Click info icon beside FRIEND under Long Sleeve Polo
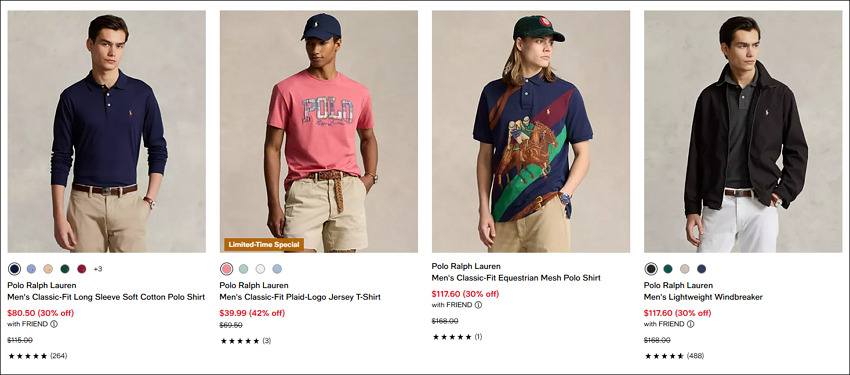The image size is (850, 375). click(x=54, y=324)
